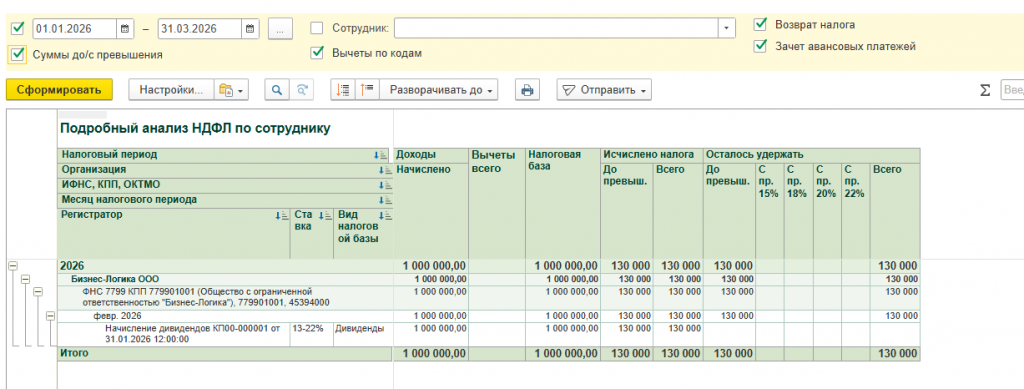Viewport: 1024px width, 389px height.
Task: Toggle Возврат налога checkbox
Action: click(760, 24)
